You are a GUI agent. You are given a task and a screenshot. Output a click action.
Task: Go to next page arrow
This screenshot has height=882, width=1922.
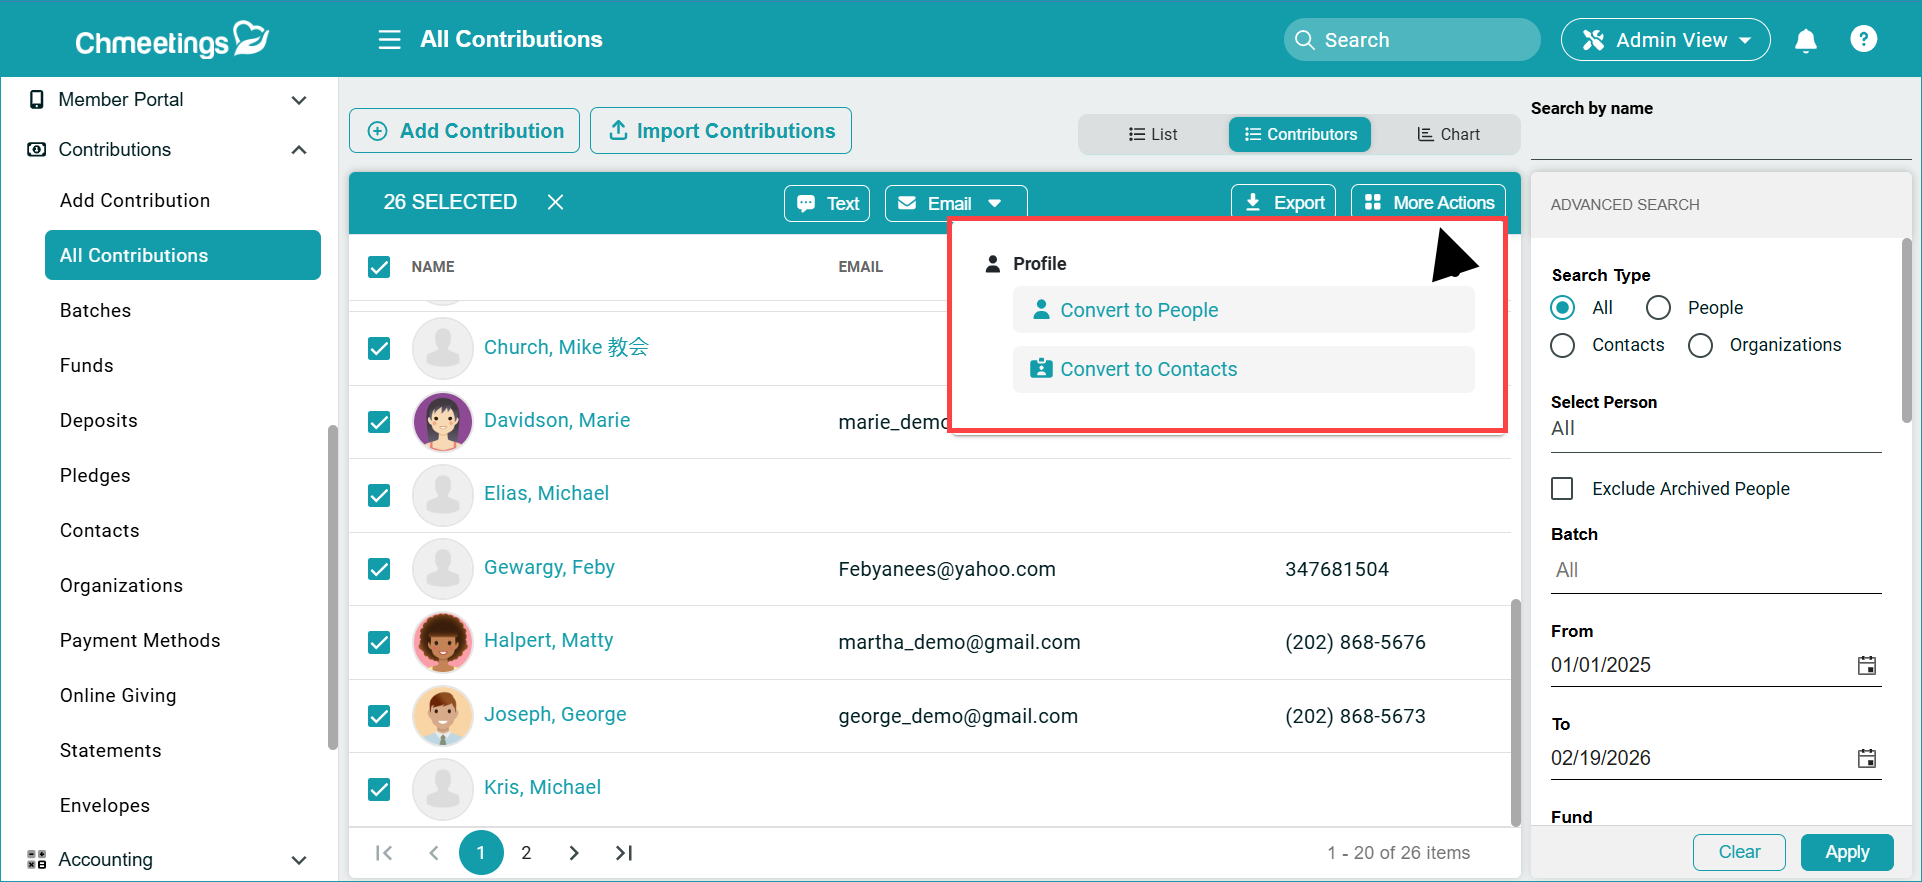[573, 853]
